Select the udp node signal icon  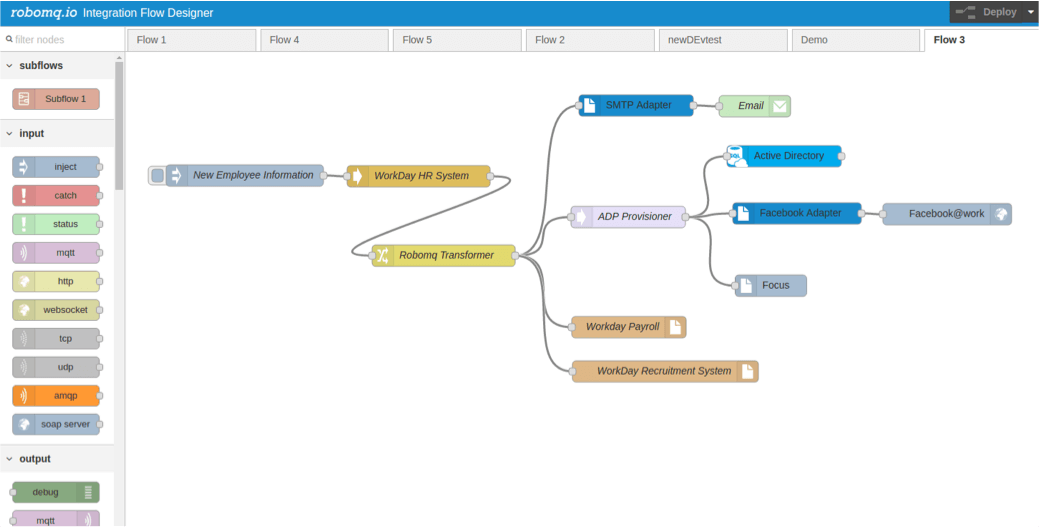23,367
